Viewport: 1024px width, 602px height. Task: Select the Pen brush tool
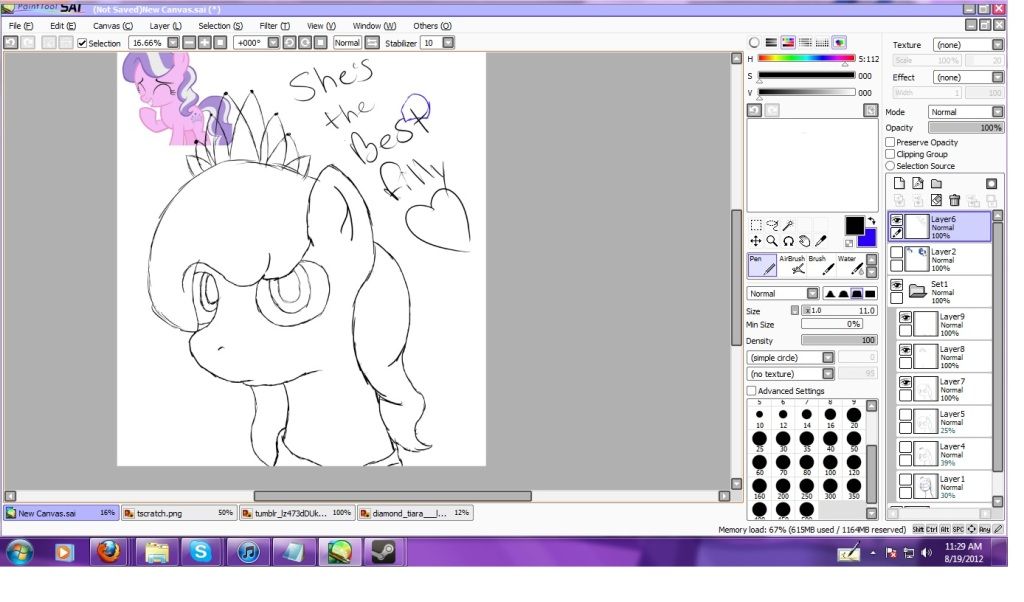pos(762,265)
